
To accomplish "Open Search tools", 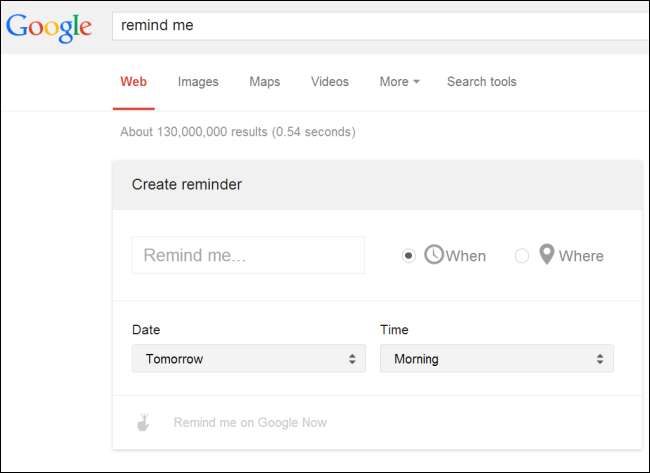I will tap(482, 82).
